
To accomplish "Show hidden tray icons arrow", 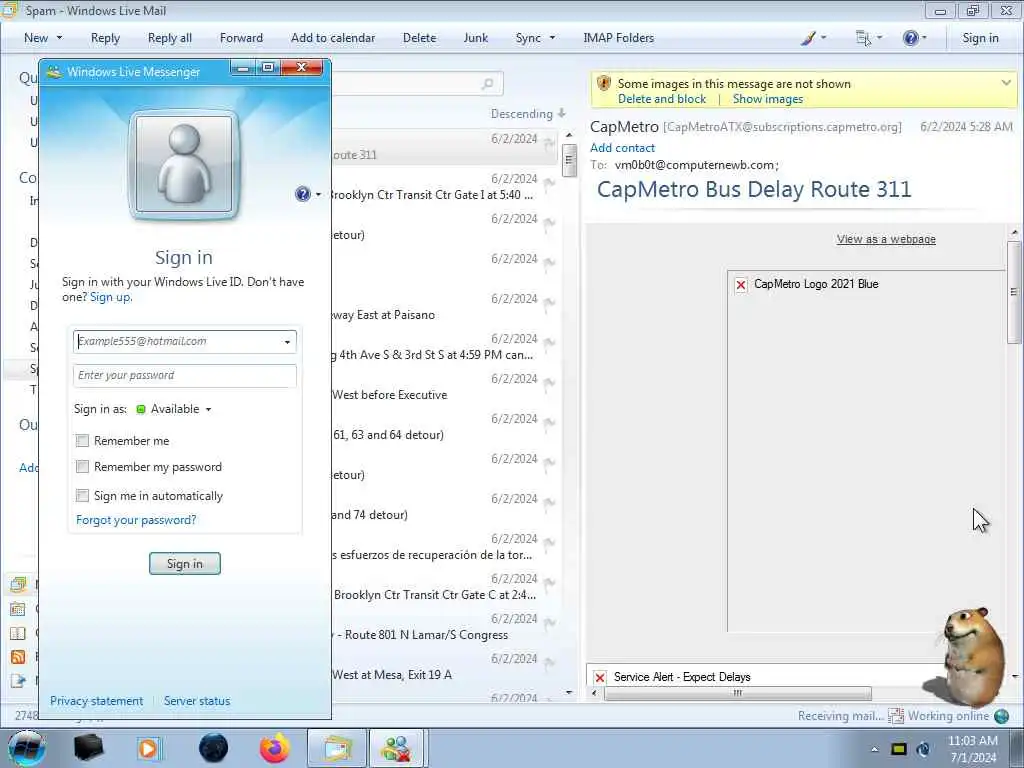I will 874,749.
